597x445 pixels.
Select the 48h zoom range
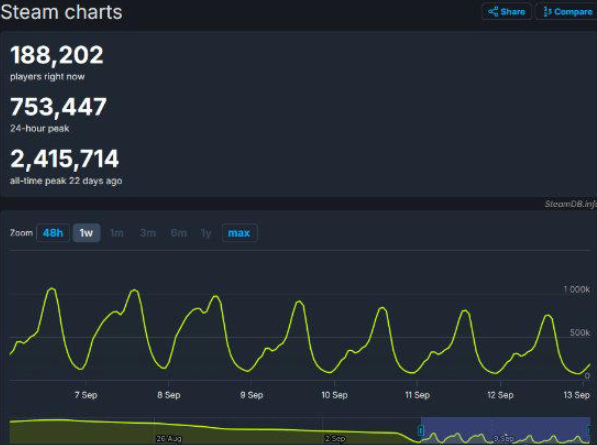tap(53, 233)
